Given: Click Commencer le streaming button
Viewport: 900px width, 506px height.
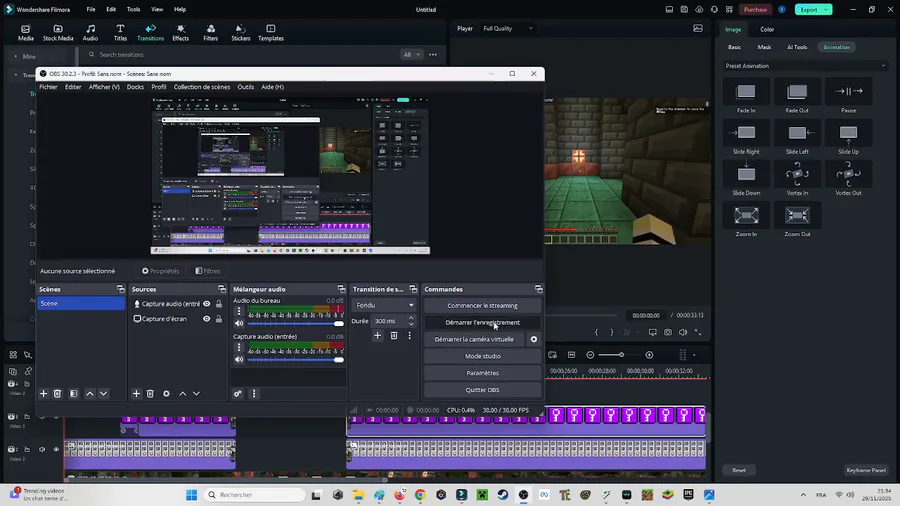Looking at the screenshot, I should click(x=482, y=305).
